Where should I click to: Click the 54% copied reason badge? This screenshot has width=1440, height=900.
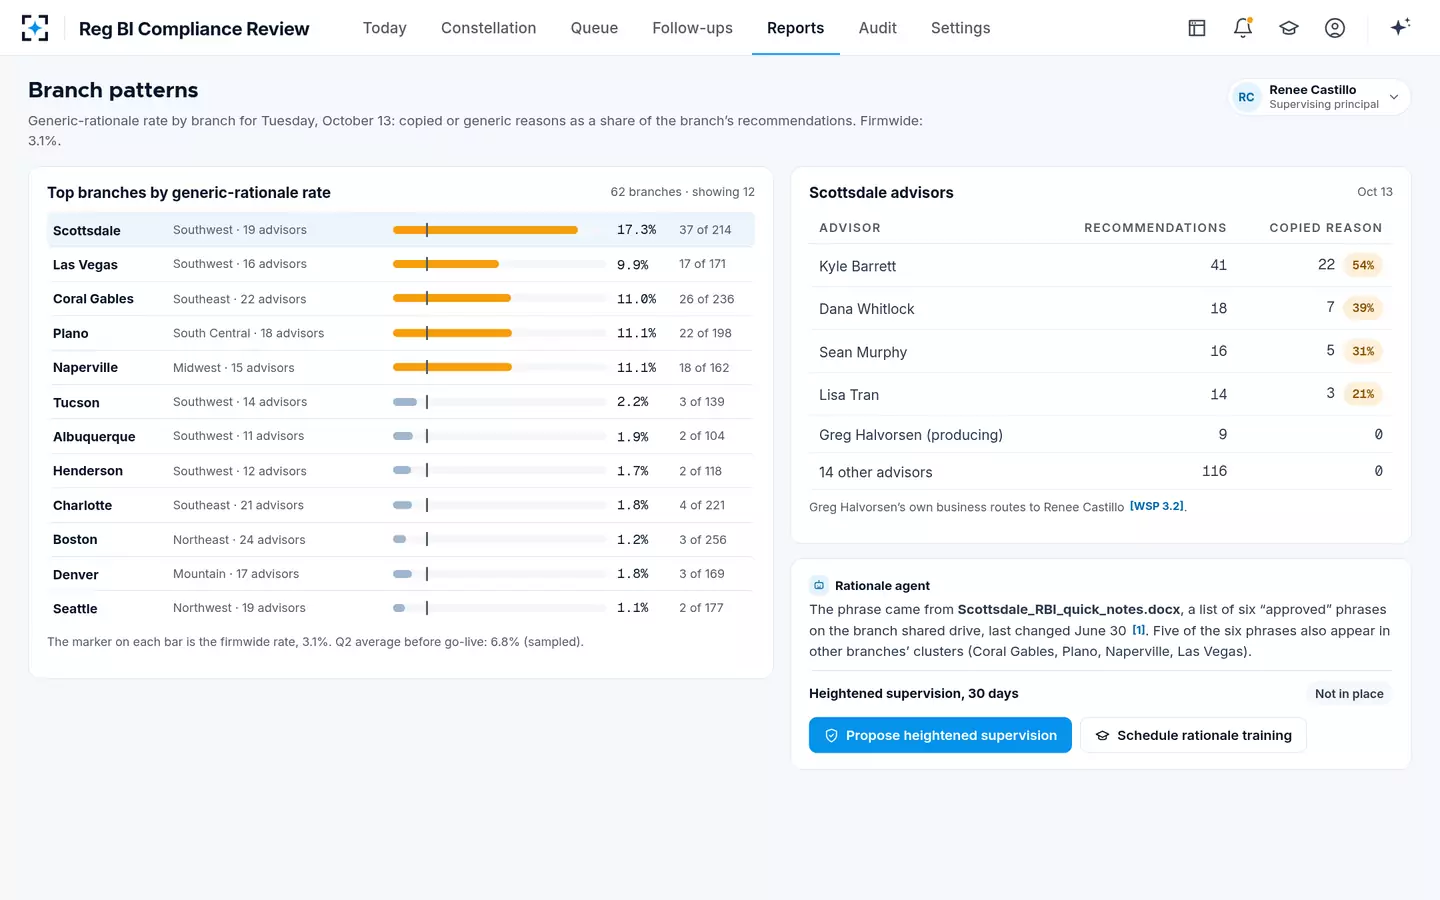coord(1363,265)
